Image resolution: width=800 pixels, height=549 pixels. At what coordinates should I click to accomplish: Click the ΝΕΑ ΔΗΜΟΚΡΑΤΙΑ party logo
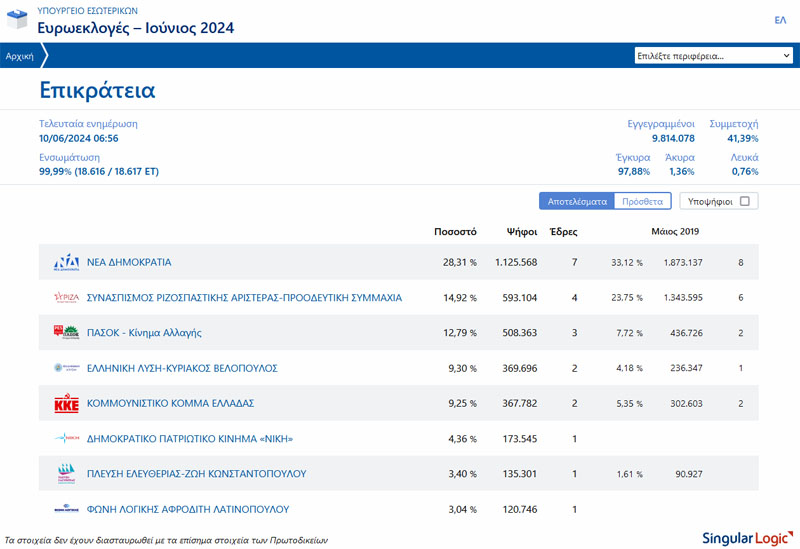pos(66,262)
